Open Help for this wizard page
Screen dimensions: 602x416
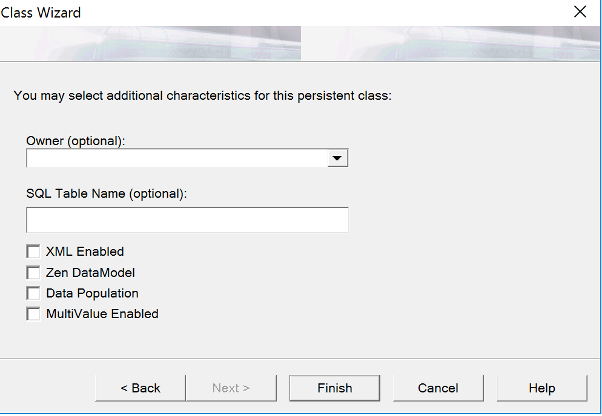click(x=542, y=388)
